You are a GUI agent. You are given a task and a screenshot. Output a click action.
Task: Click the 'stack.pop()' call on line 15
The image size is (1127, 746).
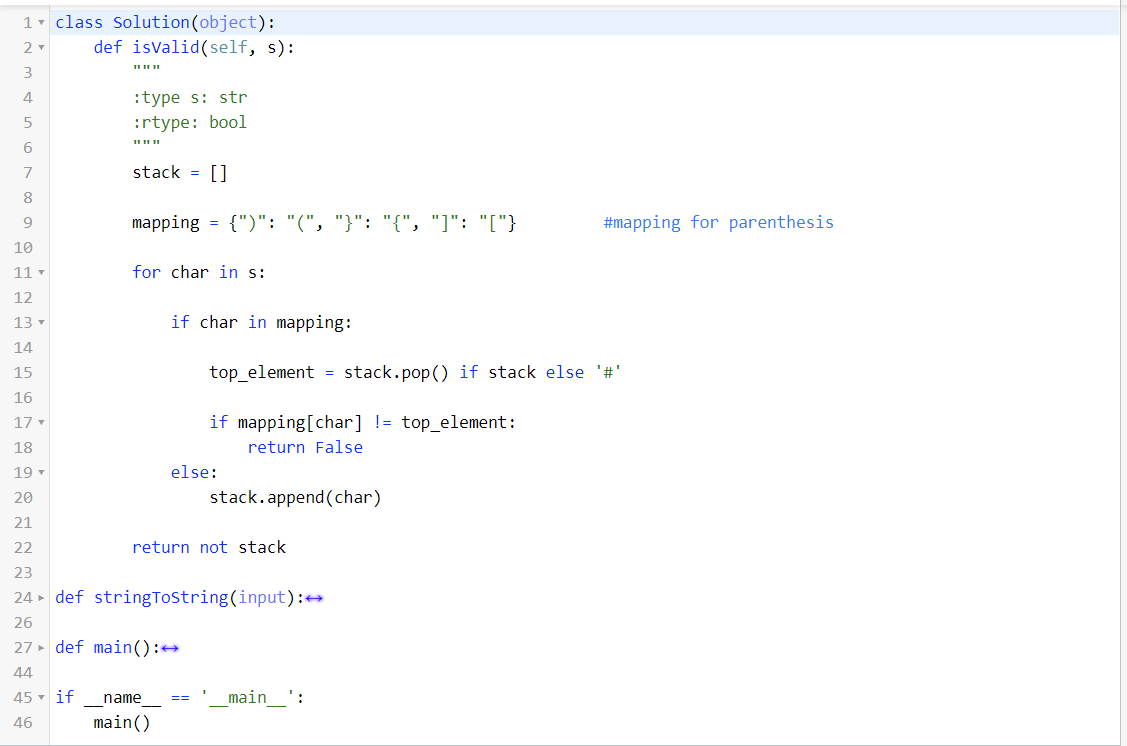click(x=396, y=373)
